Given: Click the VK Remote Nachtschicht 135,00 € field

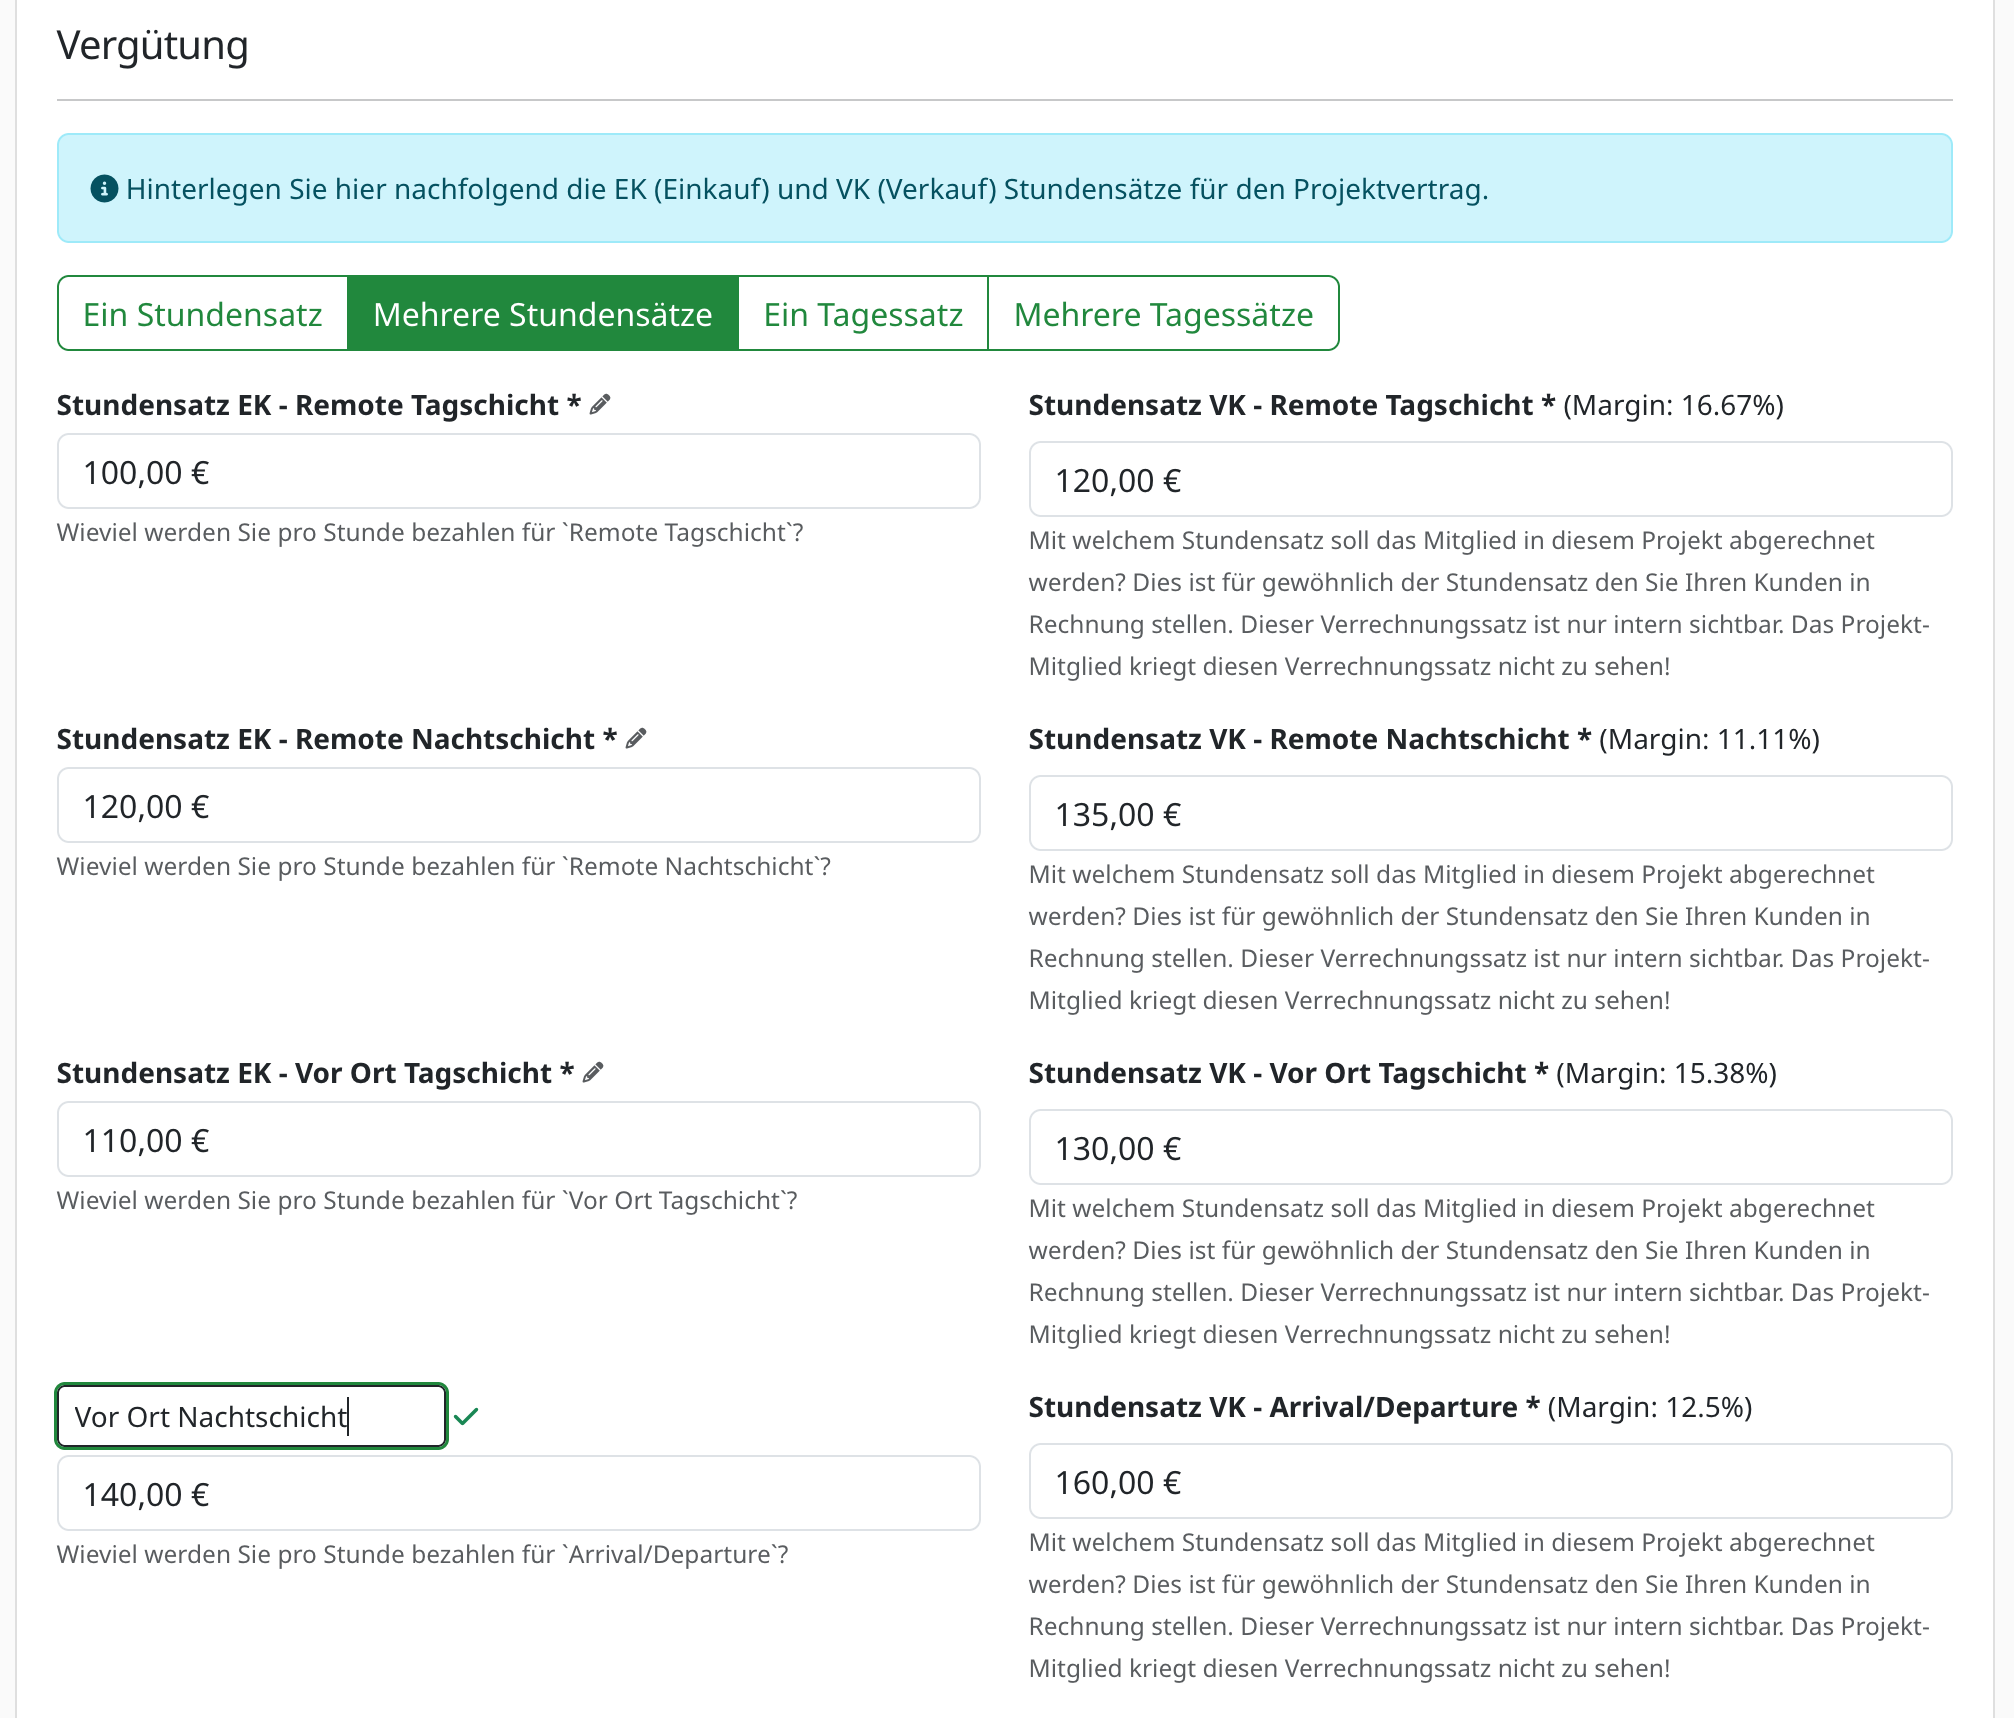Looking at the screenshot, I should point(1490,814).
